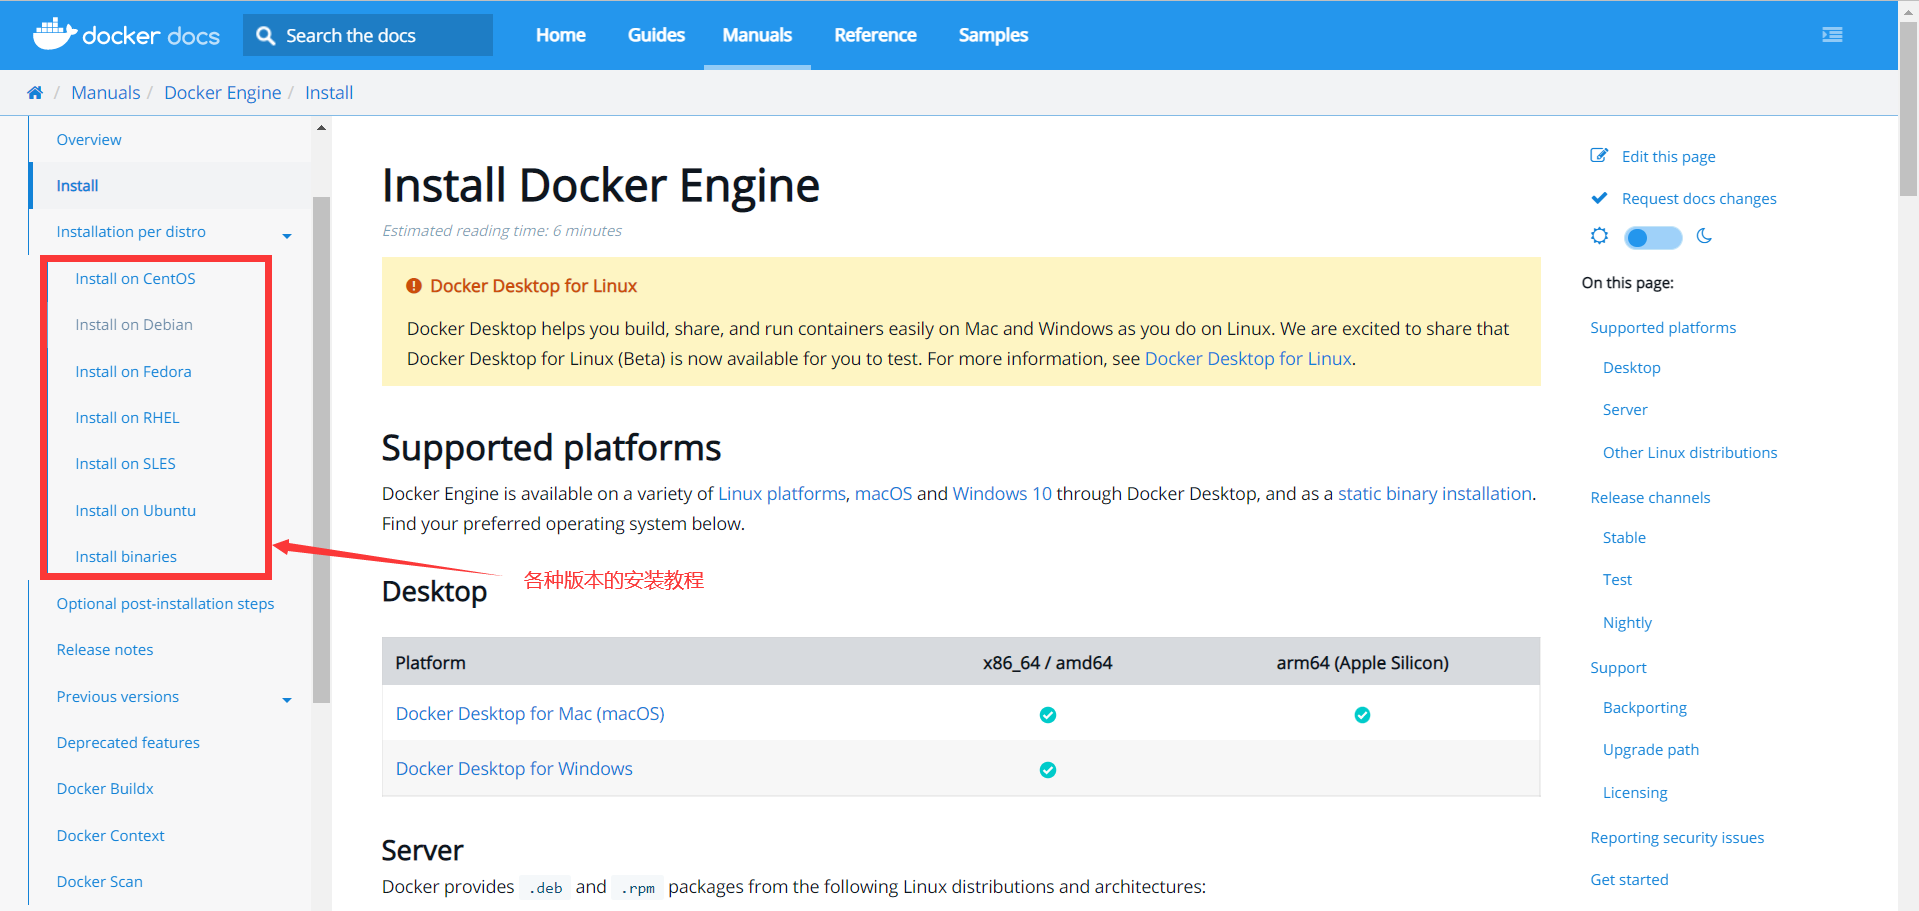The width and height of the screenshot is (1919, 911).
Task: Open Install on RHEL
Action: [x=127, y=418]
